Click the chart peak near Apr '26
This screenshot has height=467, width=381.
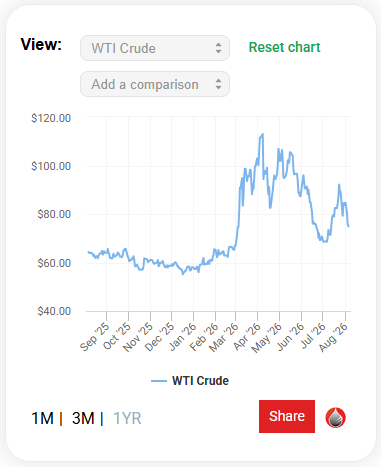[262, 134]
